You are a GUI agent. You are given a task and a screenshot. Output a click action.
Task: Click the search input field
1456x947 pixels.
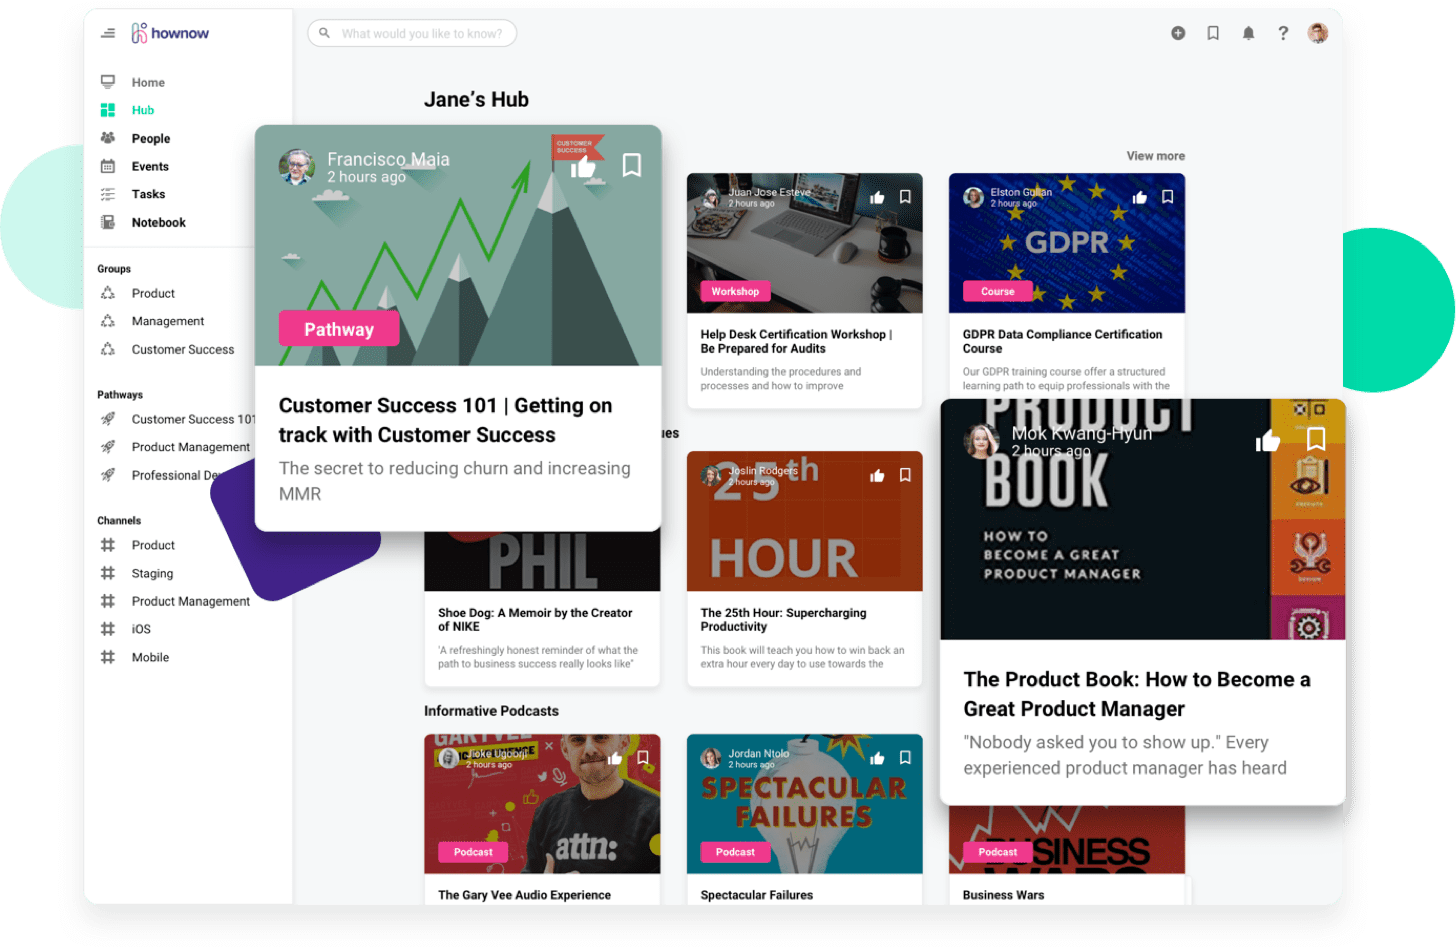click(x=420, y=33)
